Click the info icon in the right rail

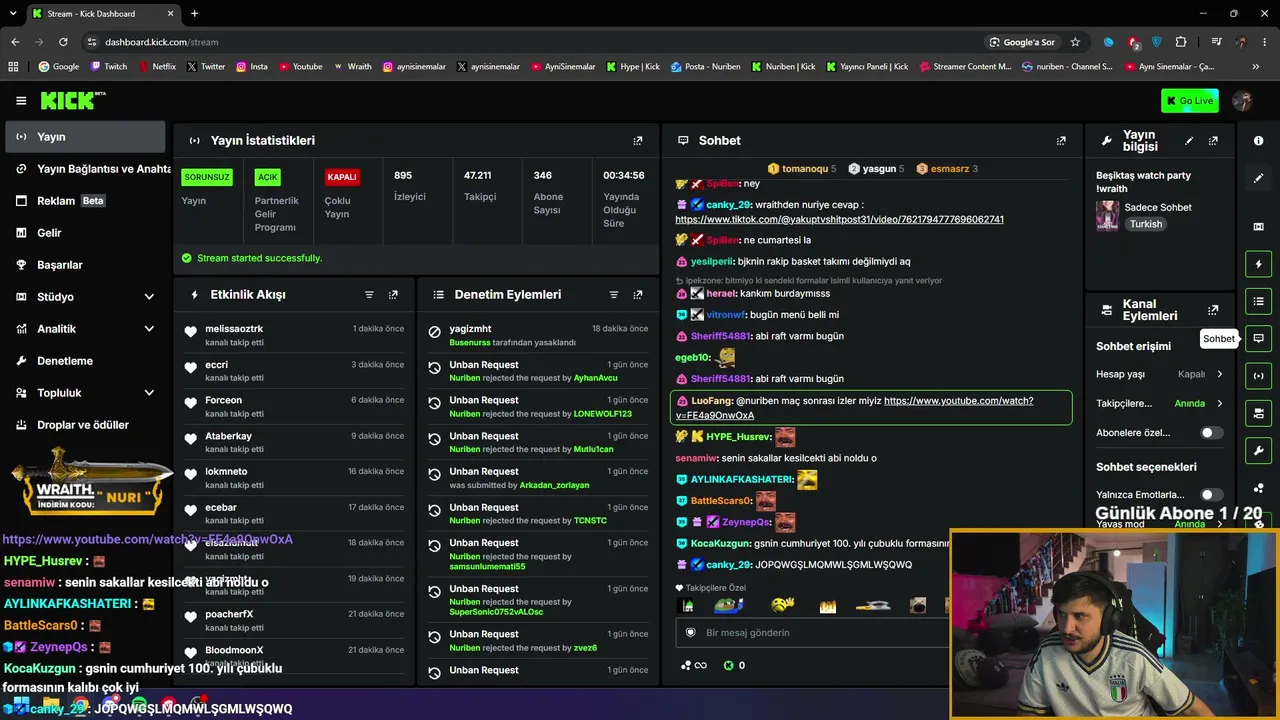tap(1259, 141)
